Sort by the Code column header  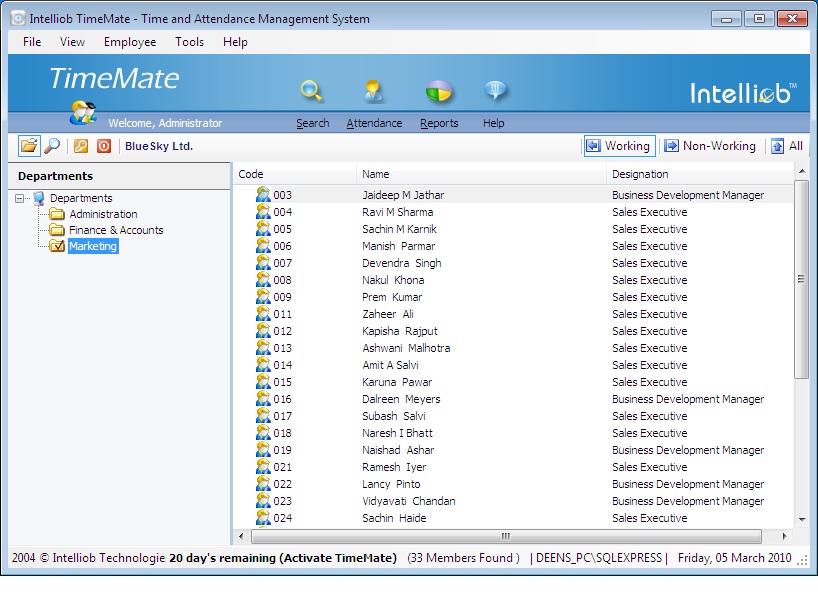pos(295,174)
